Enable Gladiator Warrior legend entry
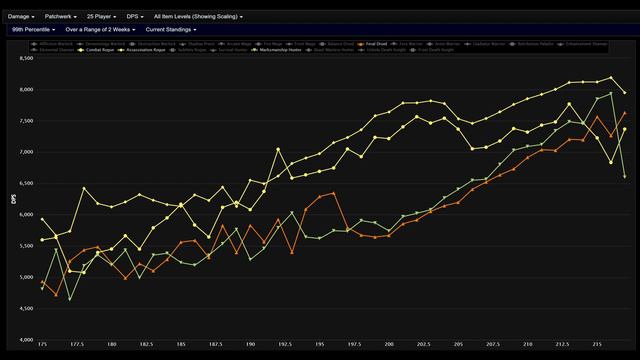 484,44
